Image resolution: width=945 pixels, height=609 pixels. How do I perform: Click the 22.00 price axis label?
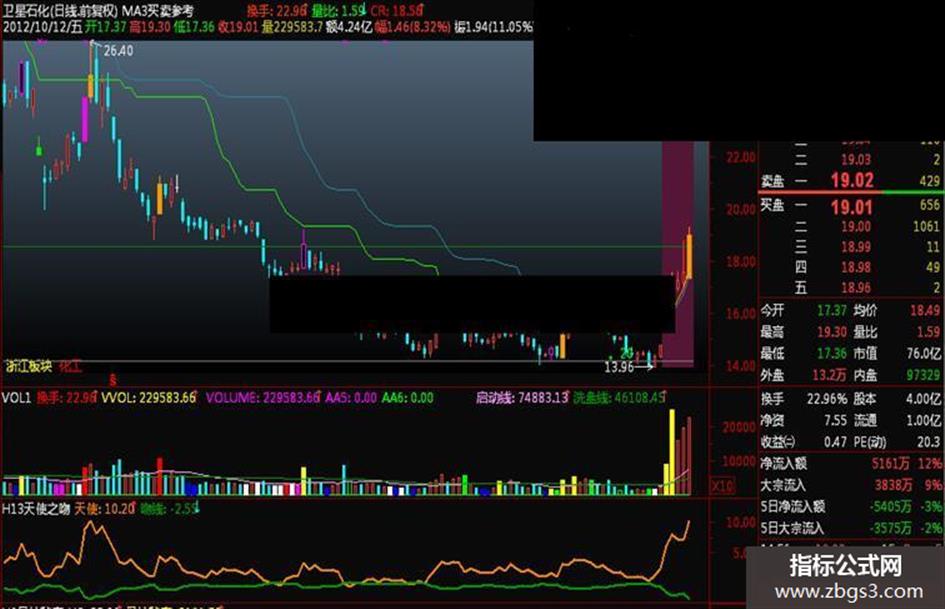[x=740, y=158]
